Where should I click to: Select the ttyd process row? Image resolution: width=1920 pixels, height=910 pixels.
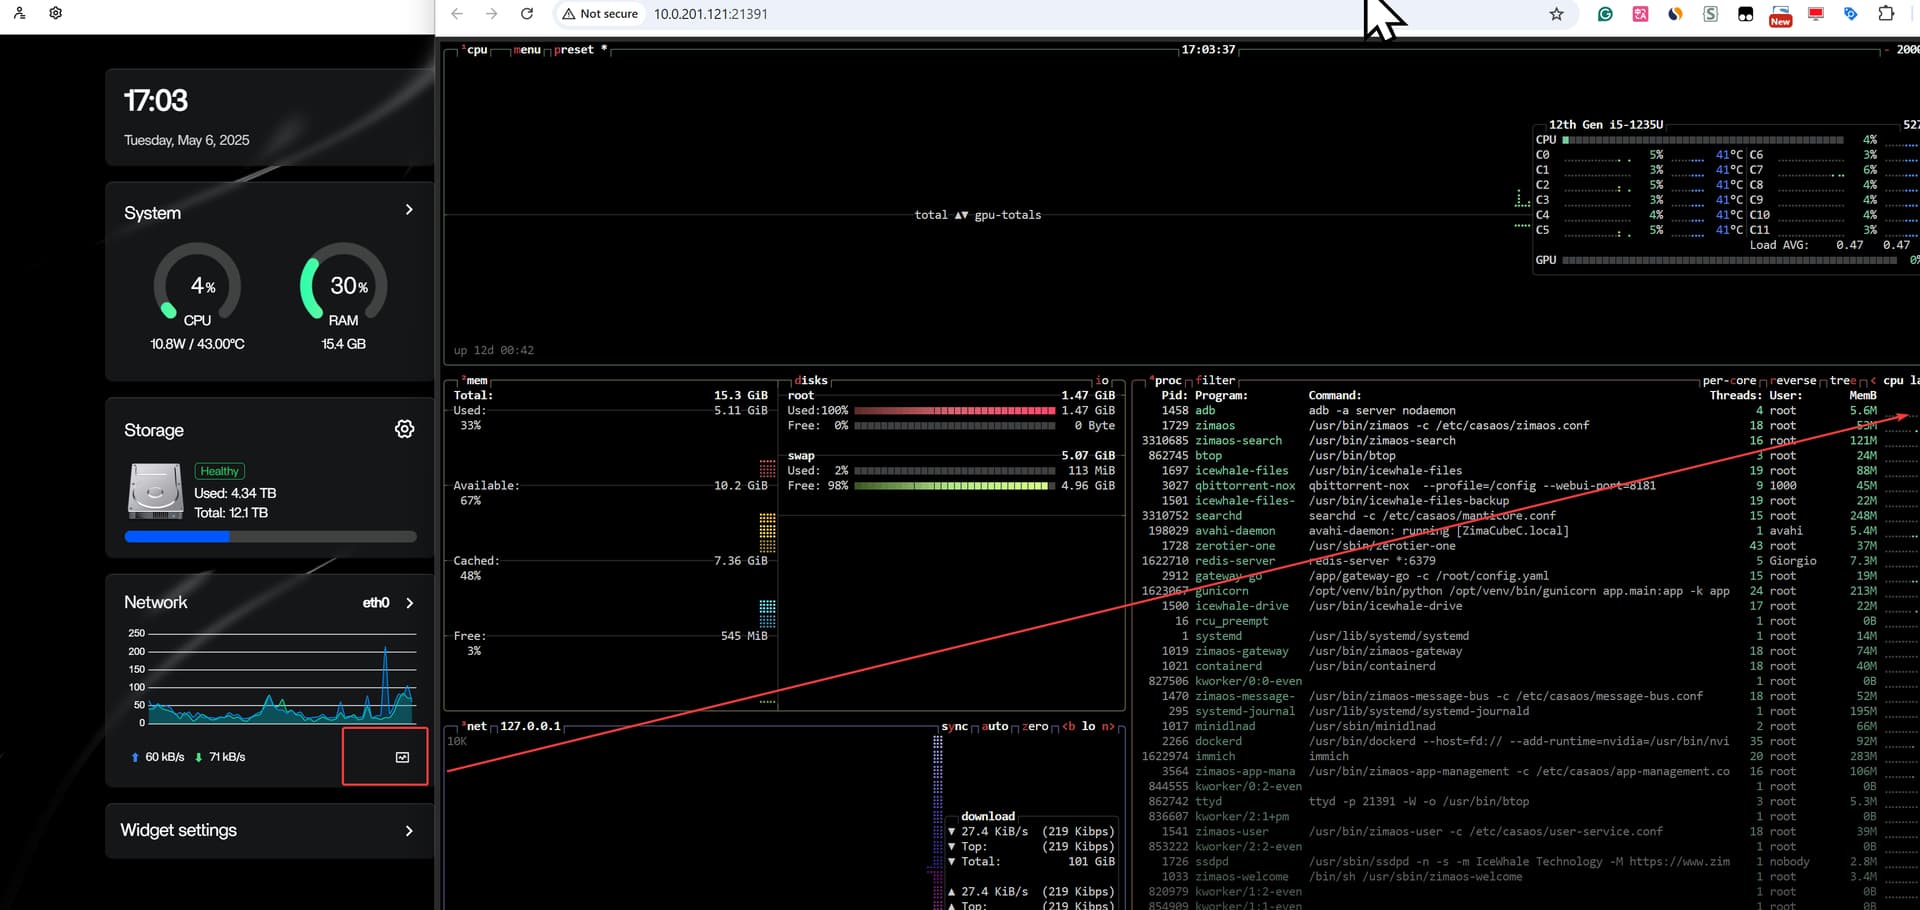pos(1509,801)
